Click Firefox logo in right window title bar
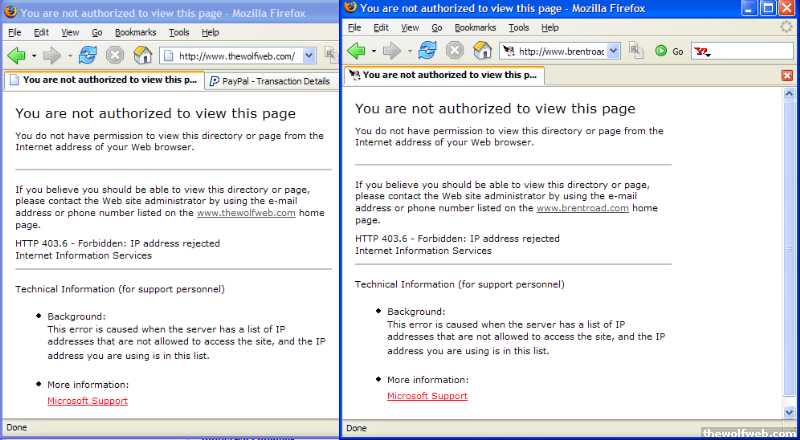This screenshot has width=800, height=440. (350, 7)
